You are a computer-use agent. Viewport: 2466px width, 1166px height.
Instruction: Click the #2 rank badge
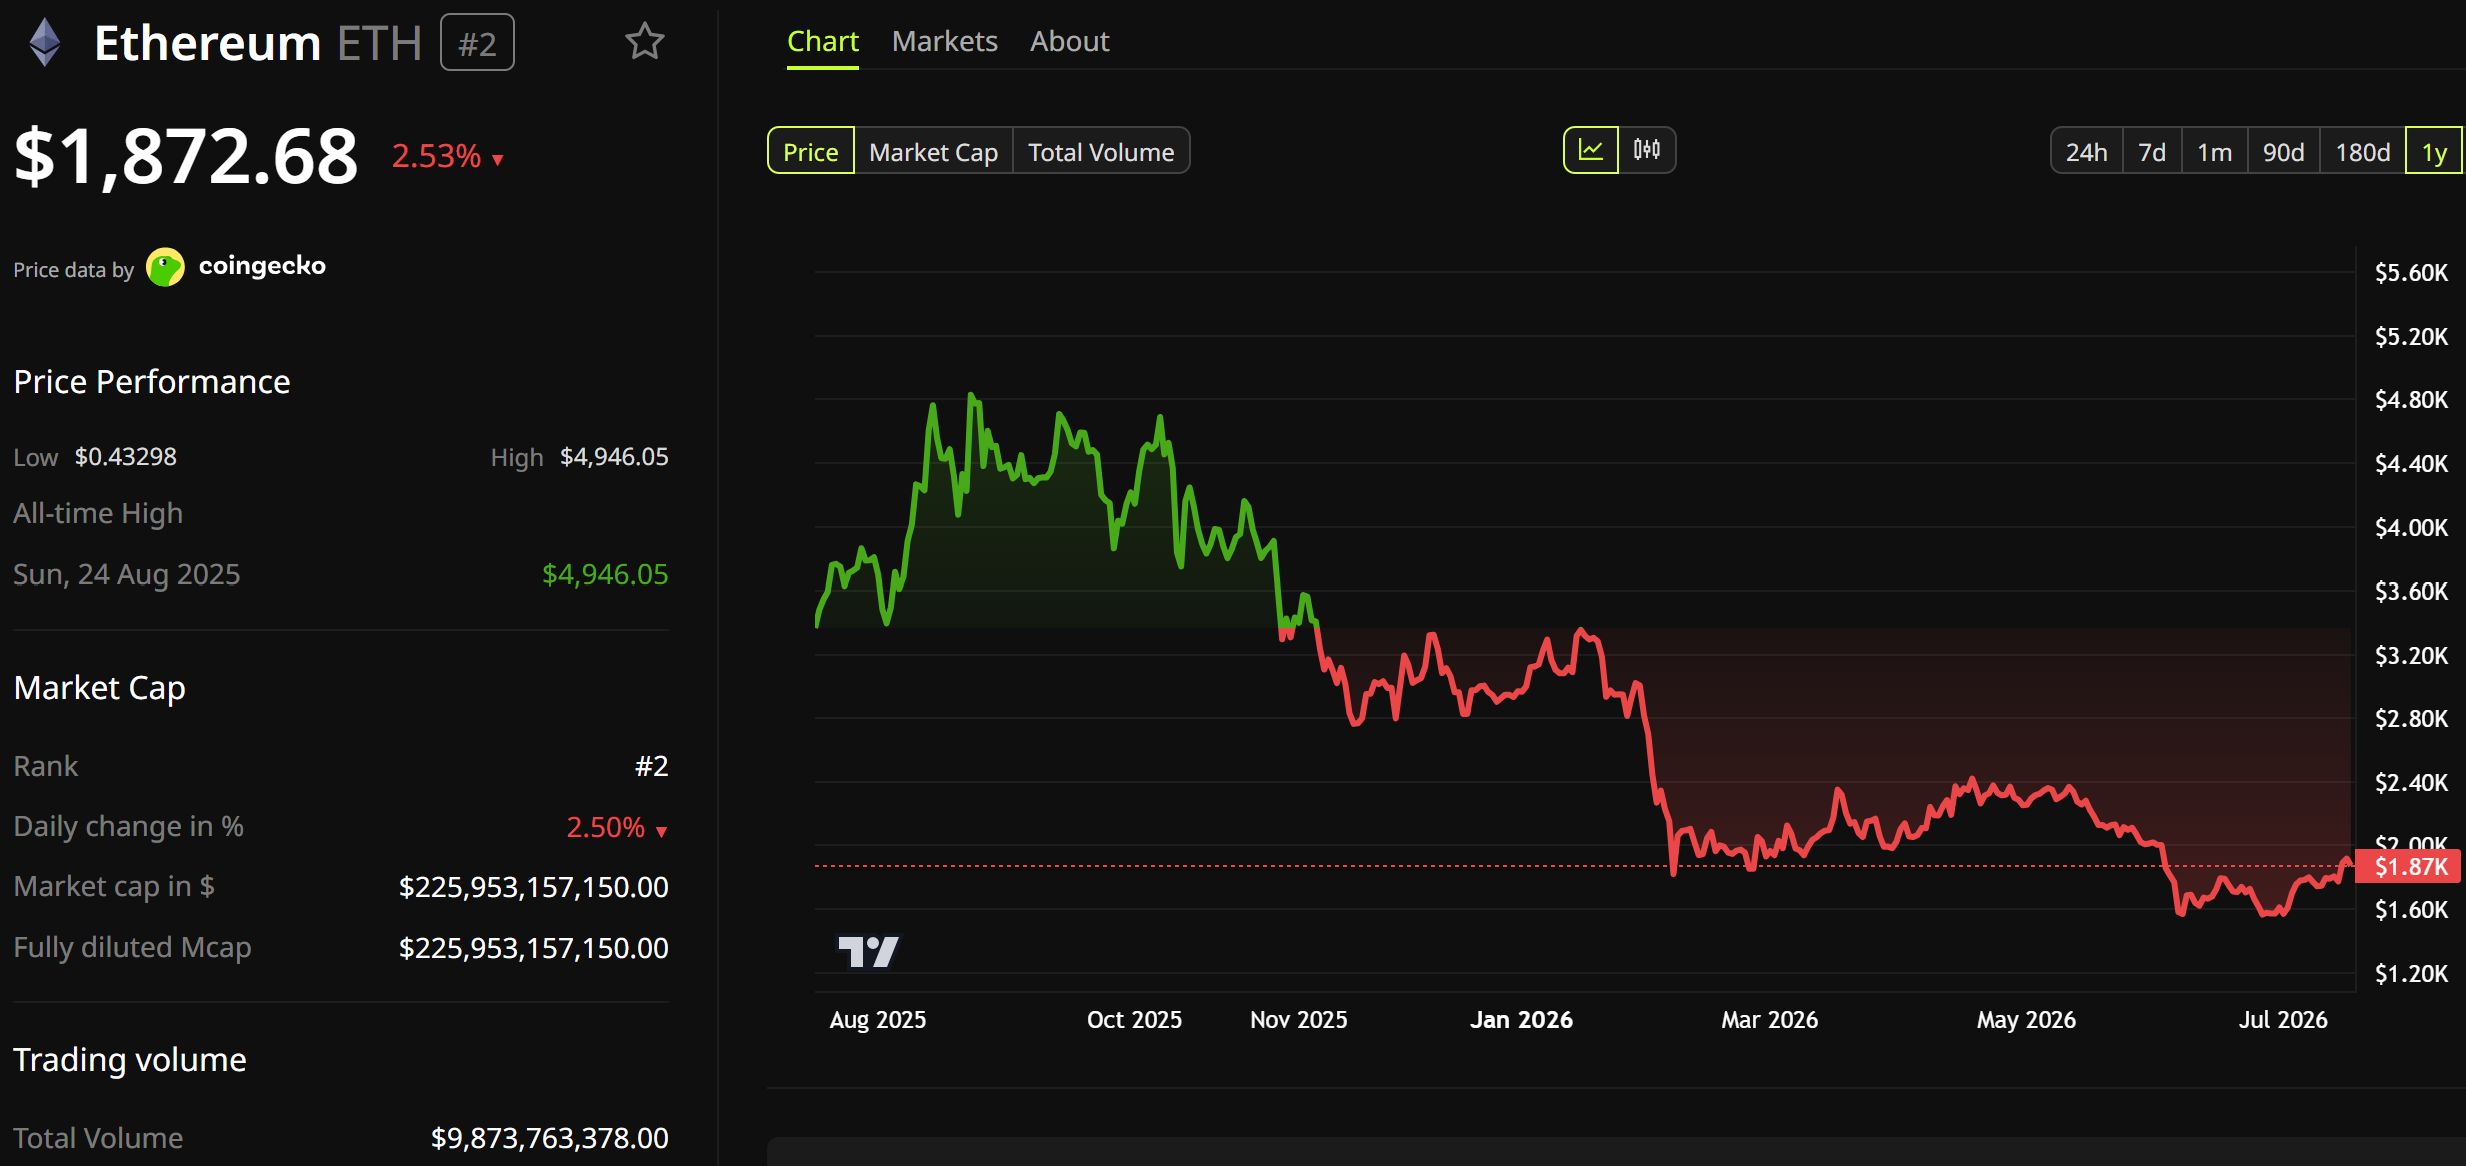pos(477,43)
